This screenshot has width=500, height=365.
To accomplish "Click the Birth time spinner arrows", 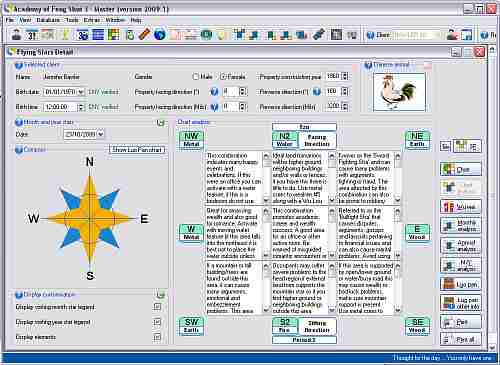I will tap(81, 107).
